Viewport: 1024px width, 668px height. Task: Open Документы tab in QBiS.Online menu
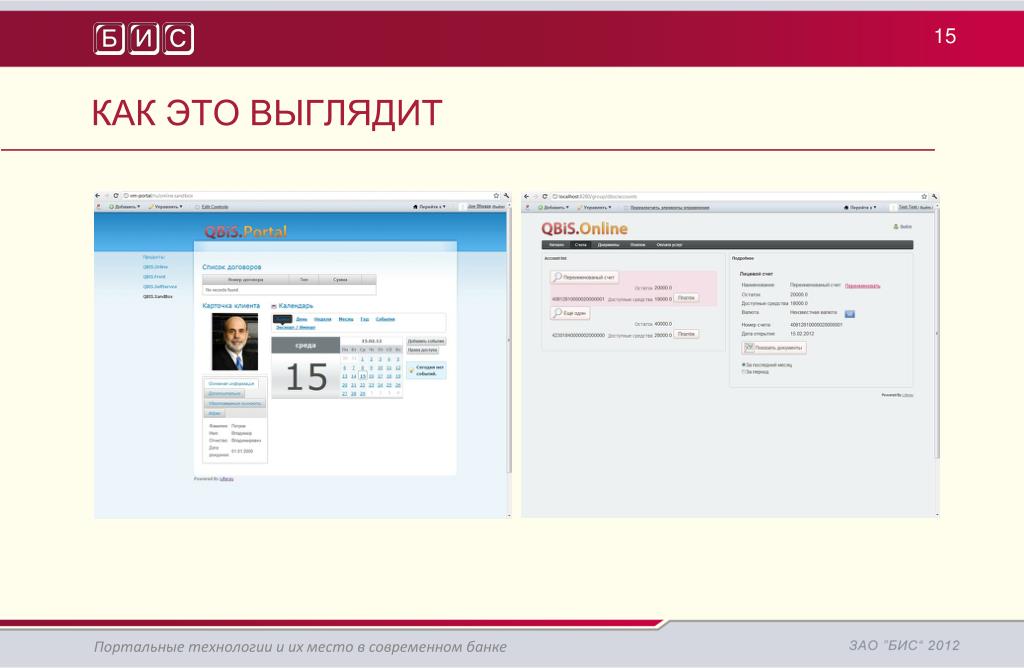click(x=609, y=245)
